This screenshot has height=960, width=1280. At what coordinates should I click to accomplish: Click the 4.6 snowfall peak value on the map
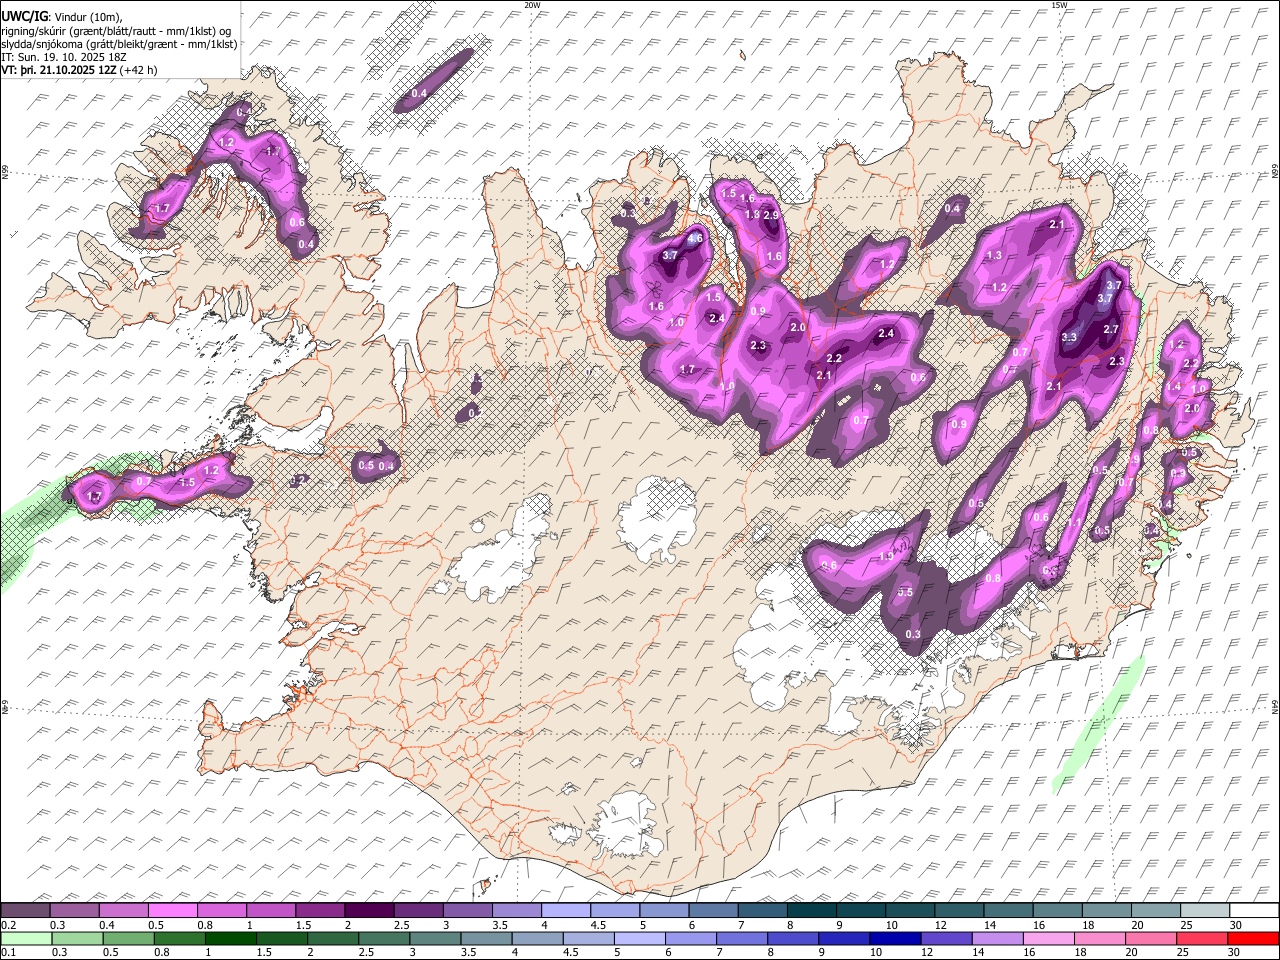point(695,239)
